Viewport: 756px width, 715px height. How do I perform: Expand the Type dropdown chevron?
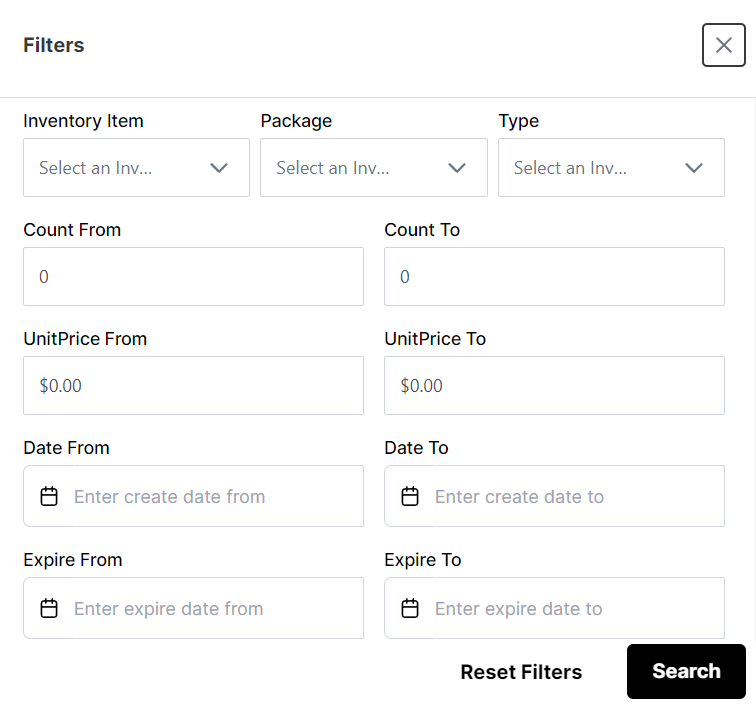(694, 168)
